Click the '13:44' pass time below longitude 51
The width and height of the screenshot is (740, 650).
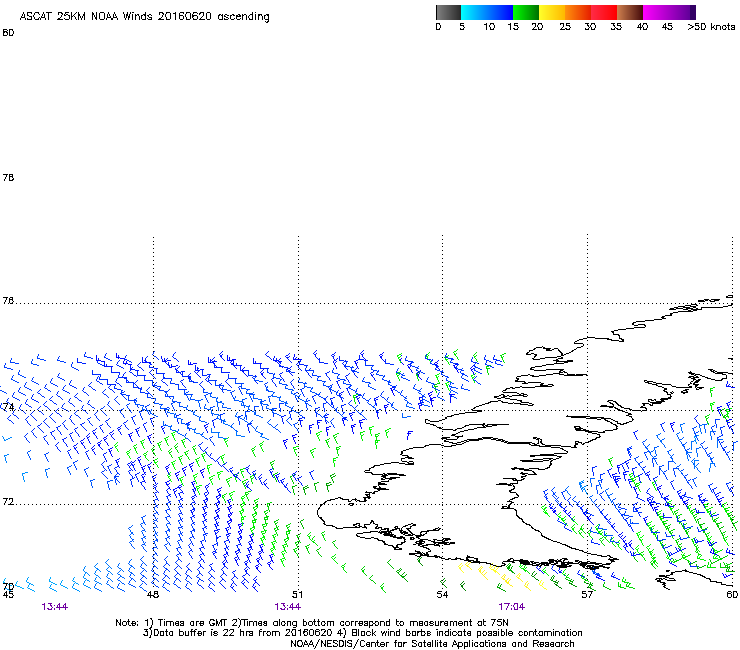[x=287, y=607]
